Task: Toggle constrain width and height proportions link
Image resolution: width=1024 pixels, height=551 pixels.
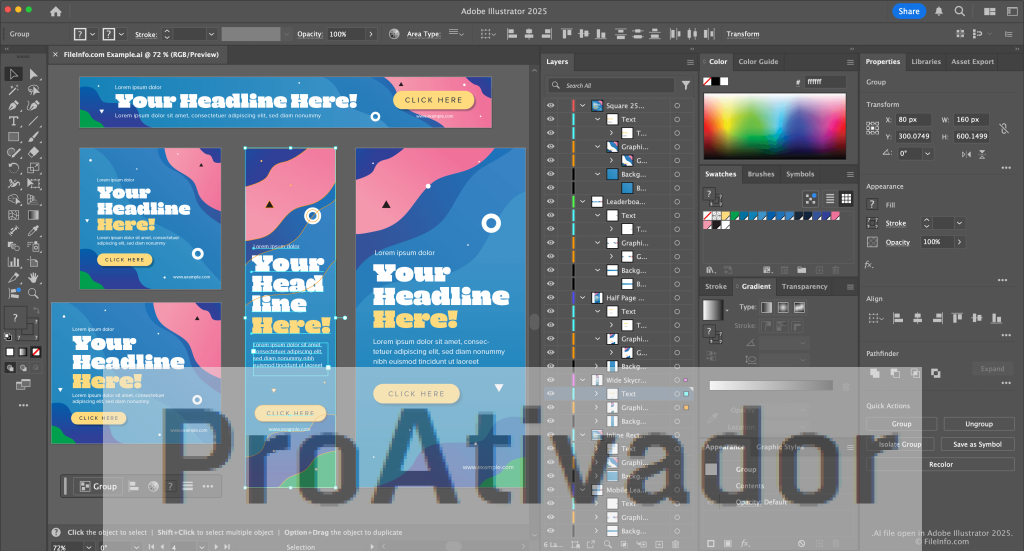Action: (x=1004, y=128)
